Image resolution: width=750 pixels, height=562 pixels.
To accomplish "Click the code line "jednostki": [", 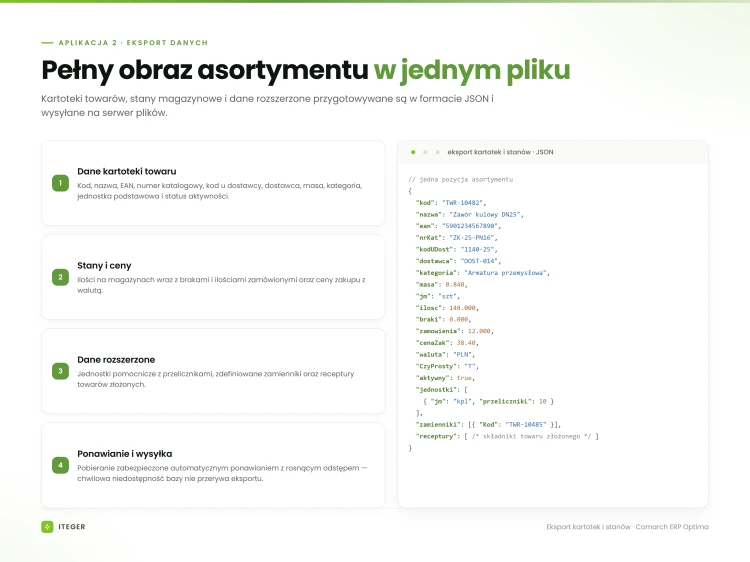I will click(441, 390).
